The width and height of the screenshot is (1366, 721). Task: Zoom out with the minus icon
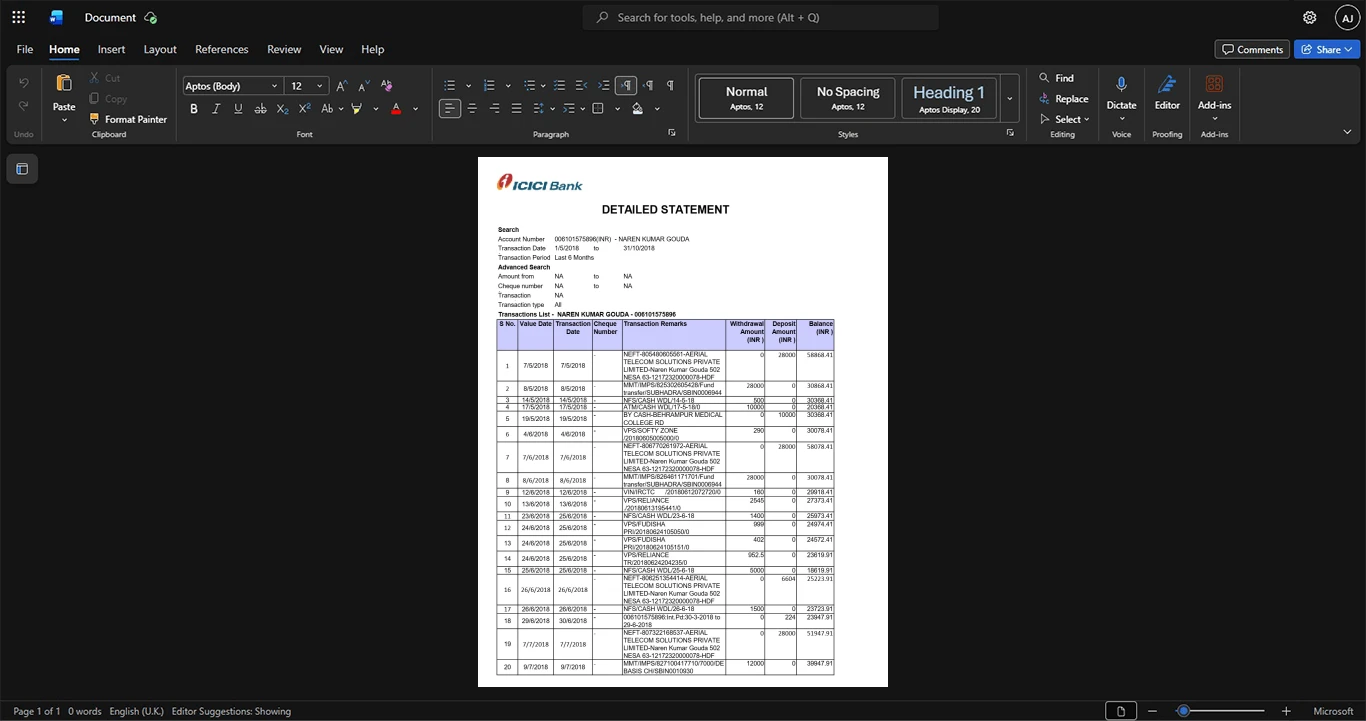(1152, 711)
